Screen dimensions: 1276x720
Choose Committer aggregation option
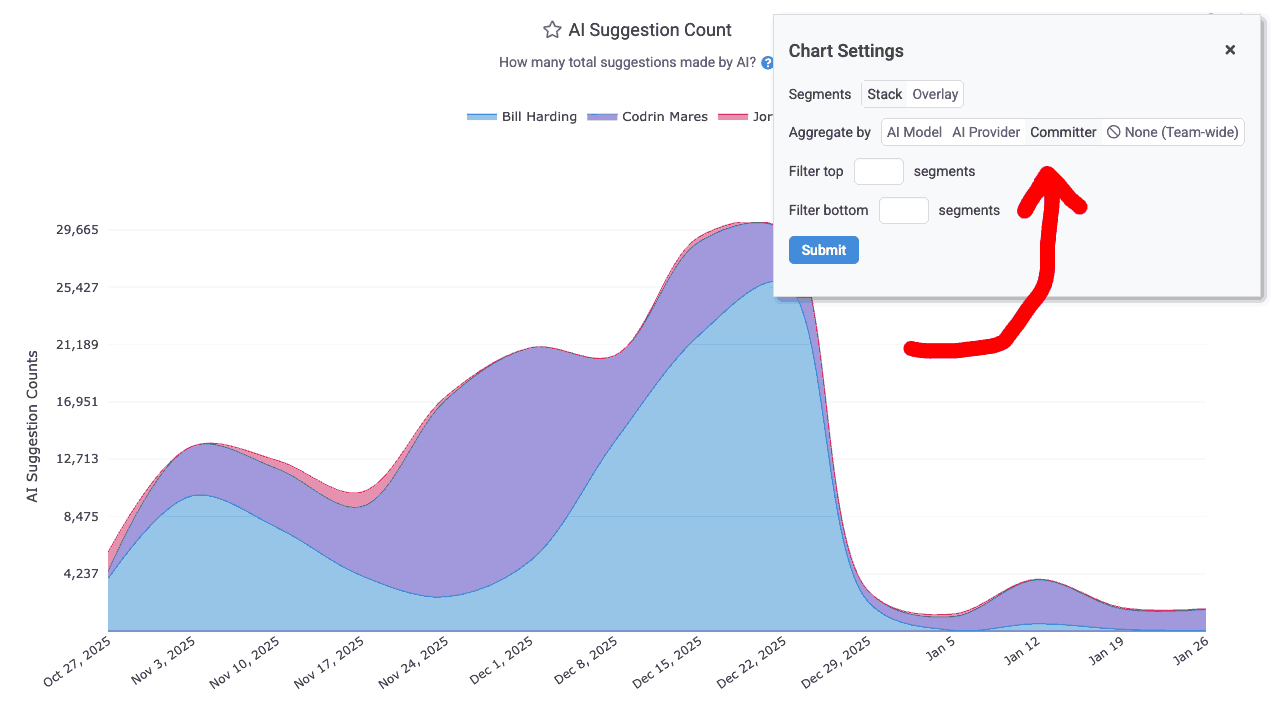[x=1063, y=132]
